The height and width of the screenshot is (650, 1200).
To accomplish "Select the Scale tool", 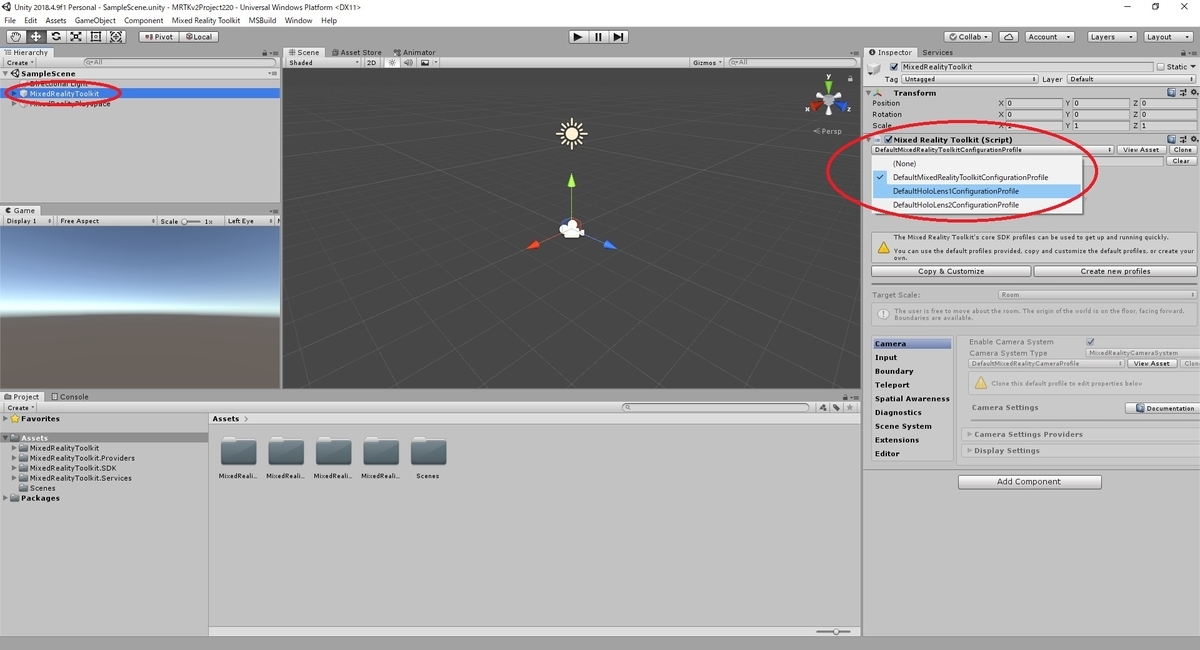I will click(x=76, y=37).
